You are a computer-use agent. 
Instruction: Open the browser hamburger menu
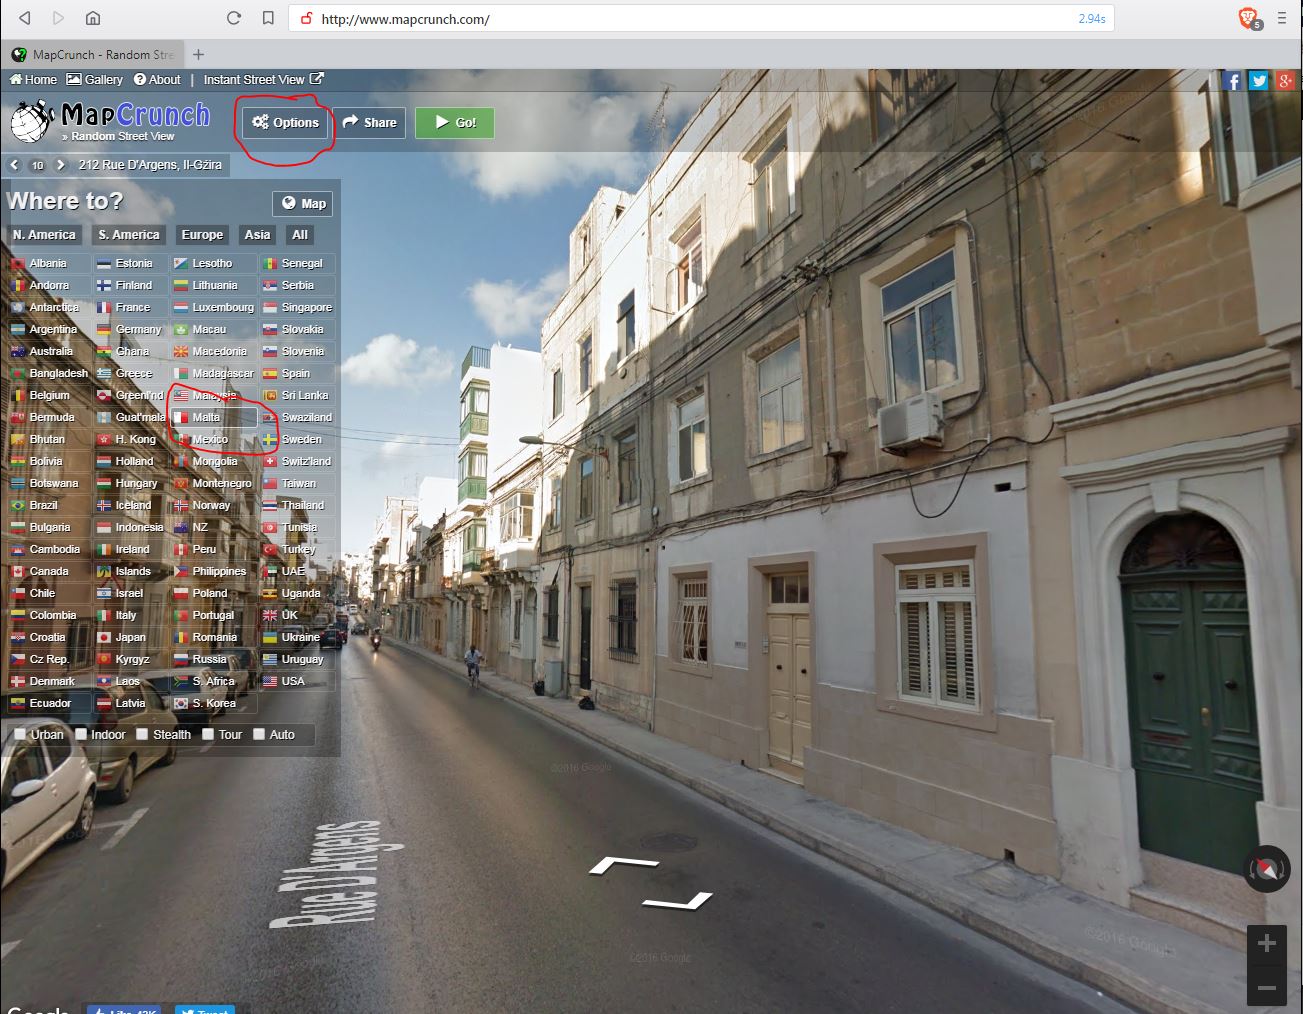click(x=1282, y=18)
